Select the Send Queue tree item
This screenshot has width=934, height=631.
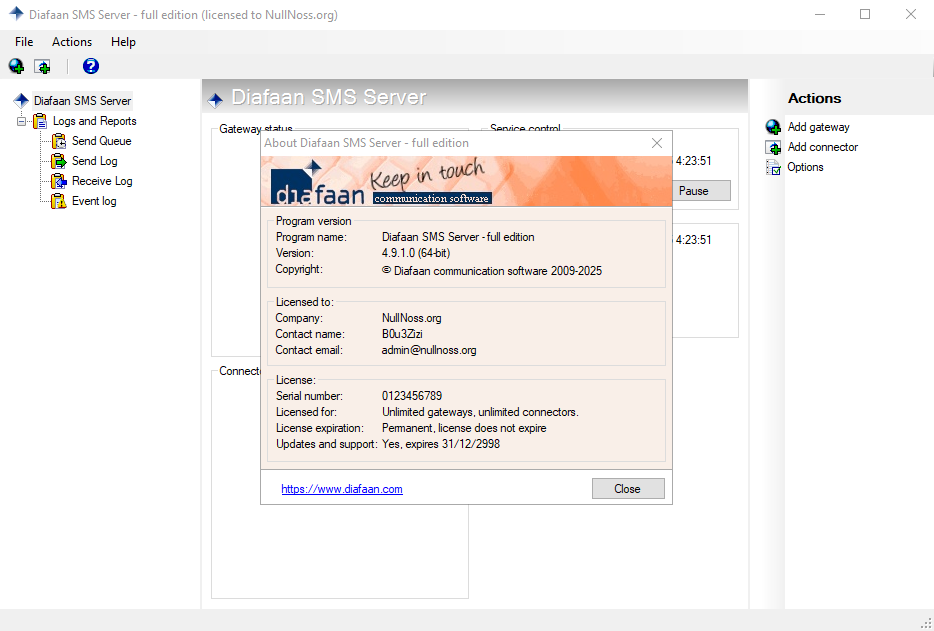[102, 141]
